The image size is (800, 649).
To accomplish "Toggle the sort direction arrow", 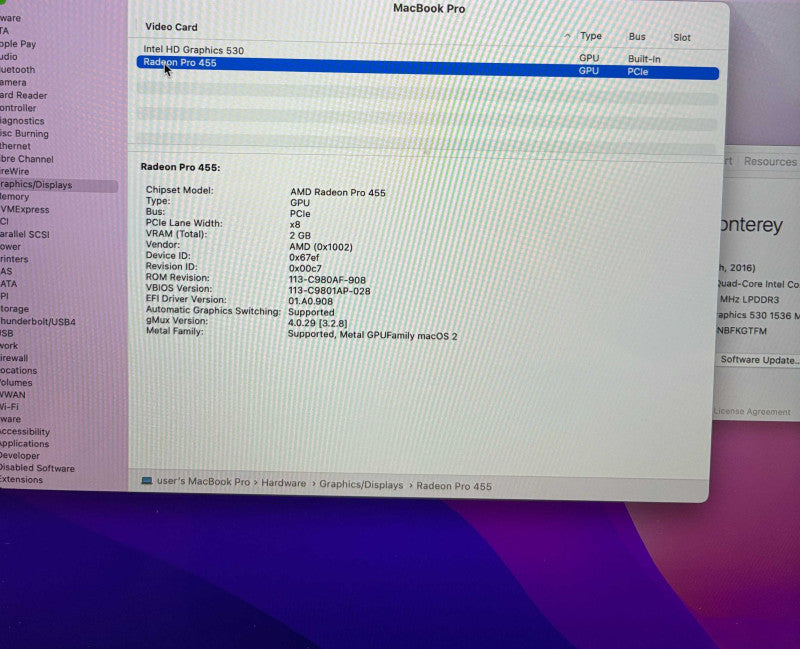I will pyautogui.click(x=567, y=36).
